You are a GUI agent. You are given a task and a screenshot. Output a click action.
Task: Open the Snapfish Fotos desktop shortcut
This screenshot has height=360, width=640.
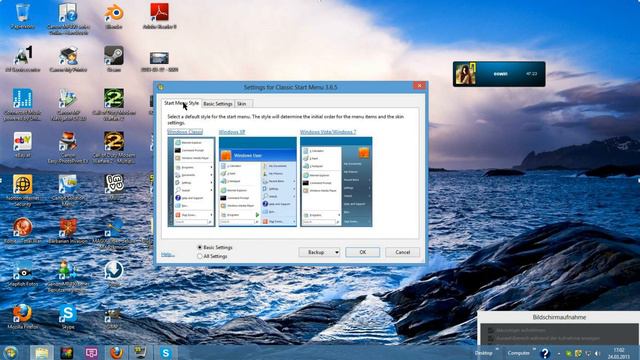pyautogui.click(x=22, y=273)
